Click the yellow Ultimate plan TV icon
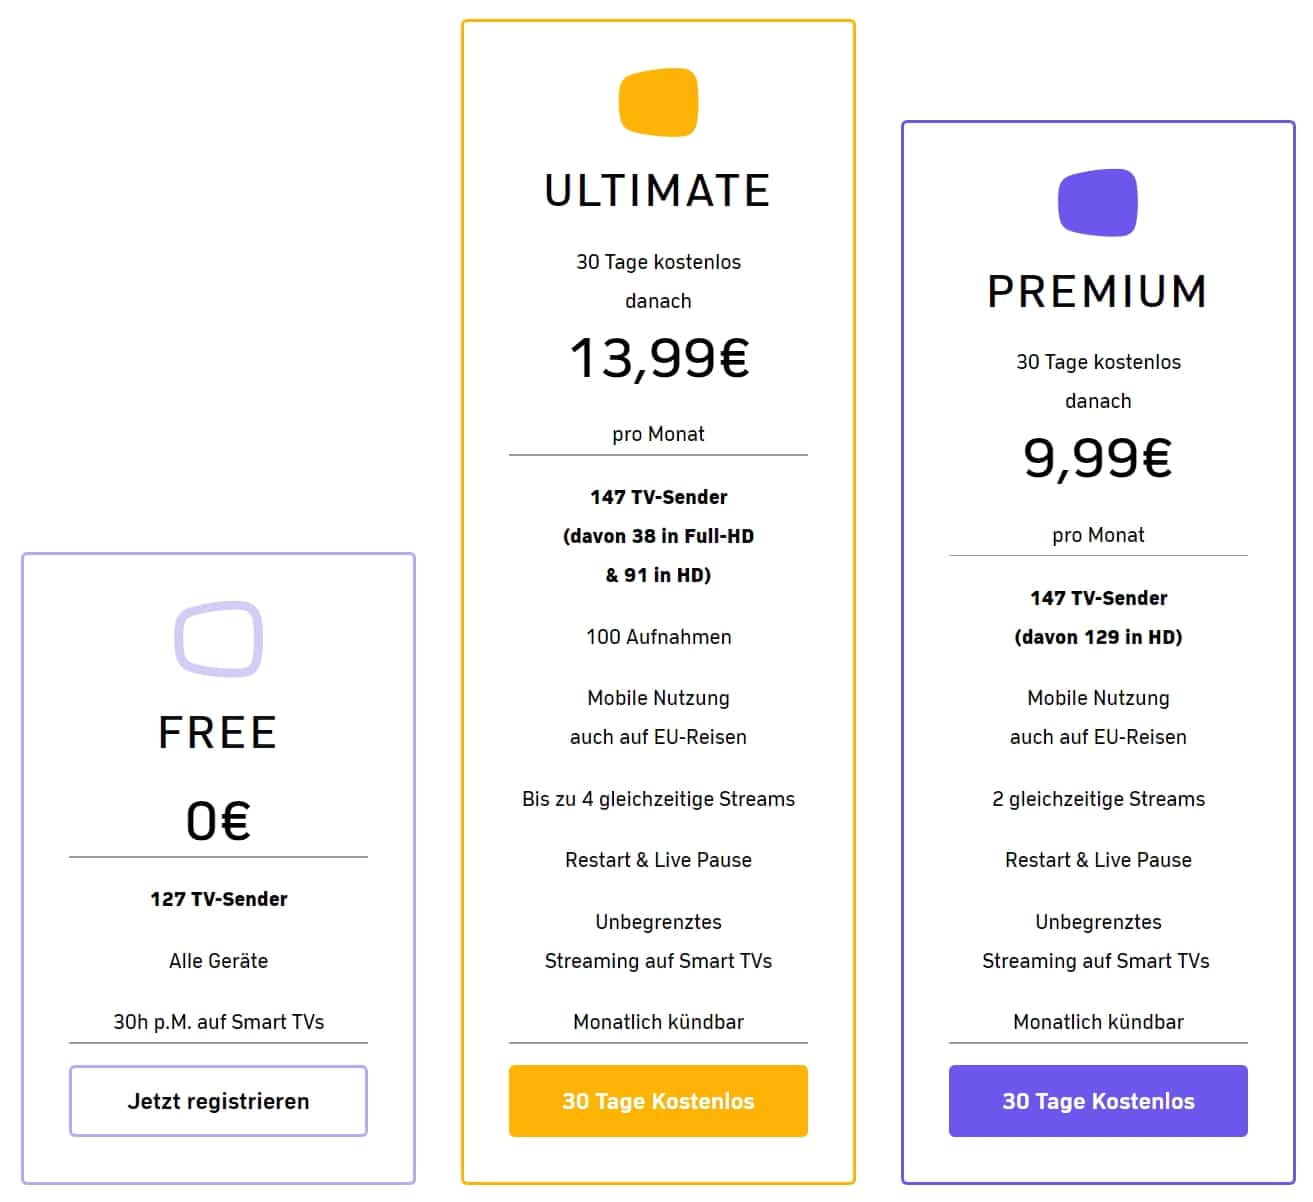1313x1202 pixels. [658, 102]
